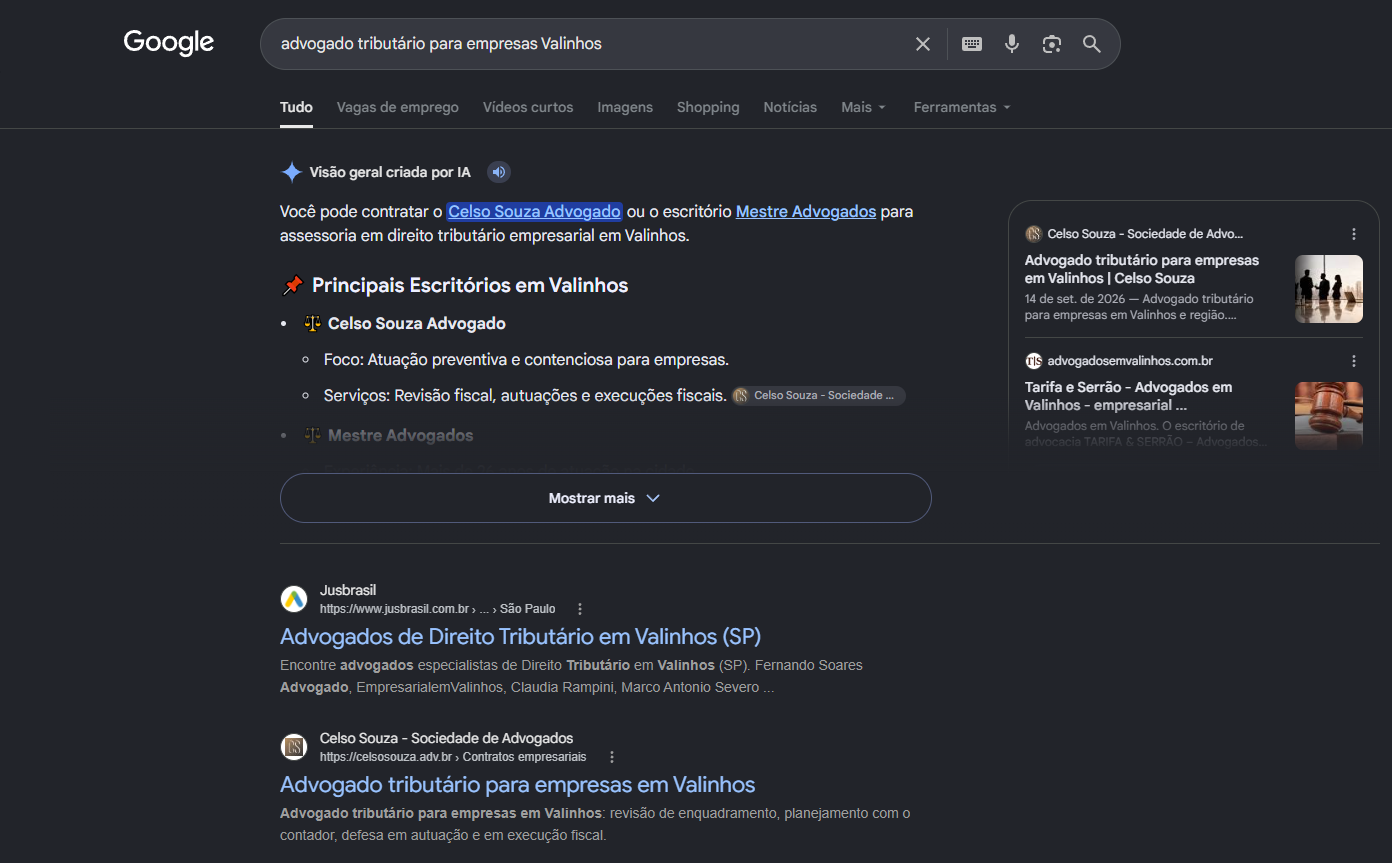Viewport: 1392px width, 863px height.
Task: Open the Mestre Advogados link
Action: [806, 212]
